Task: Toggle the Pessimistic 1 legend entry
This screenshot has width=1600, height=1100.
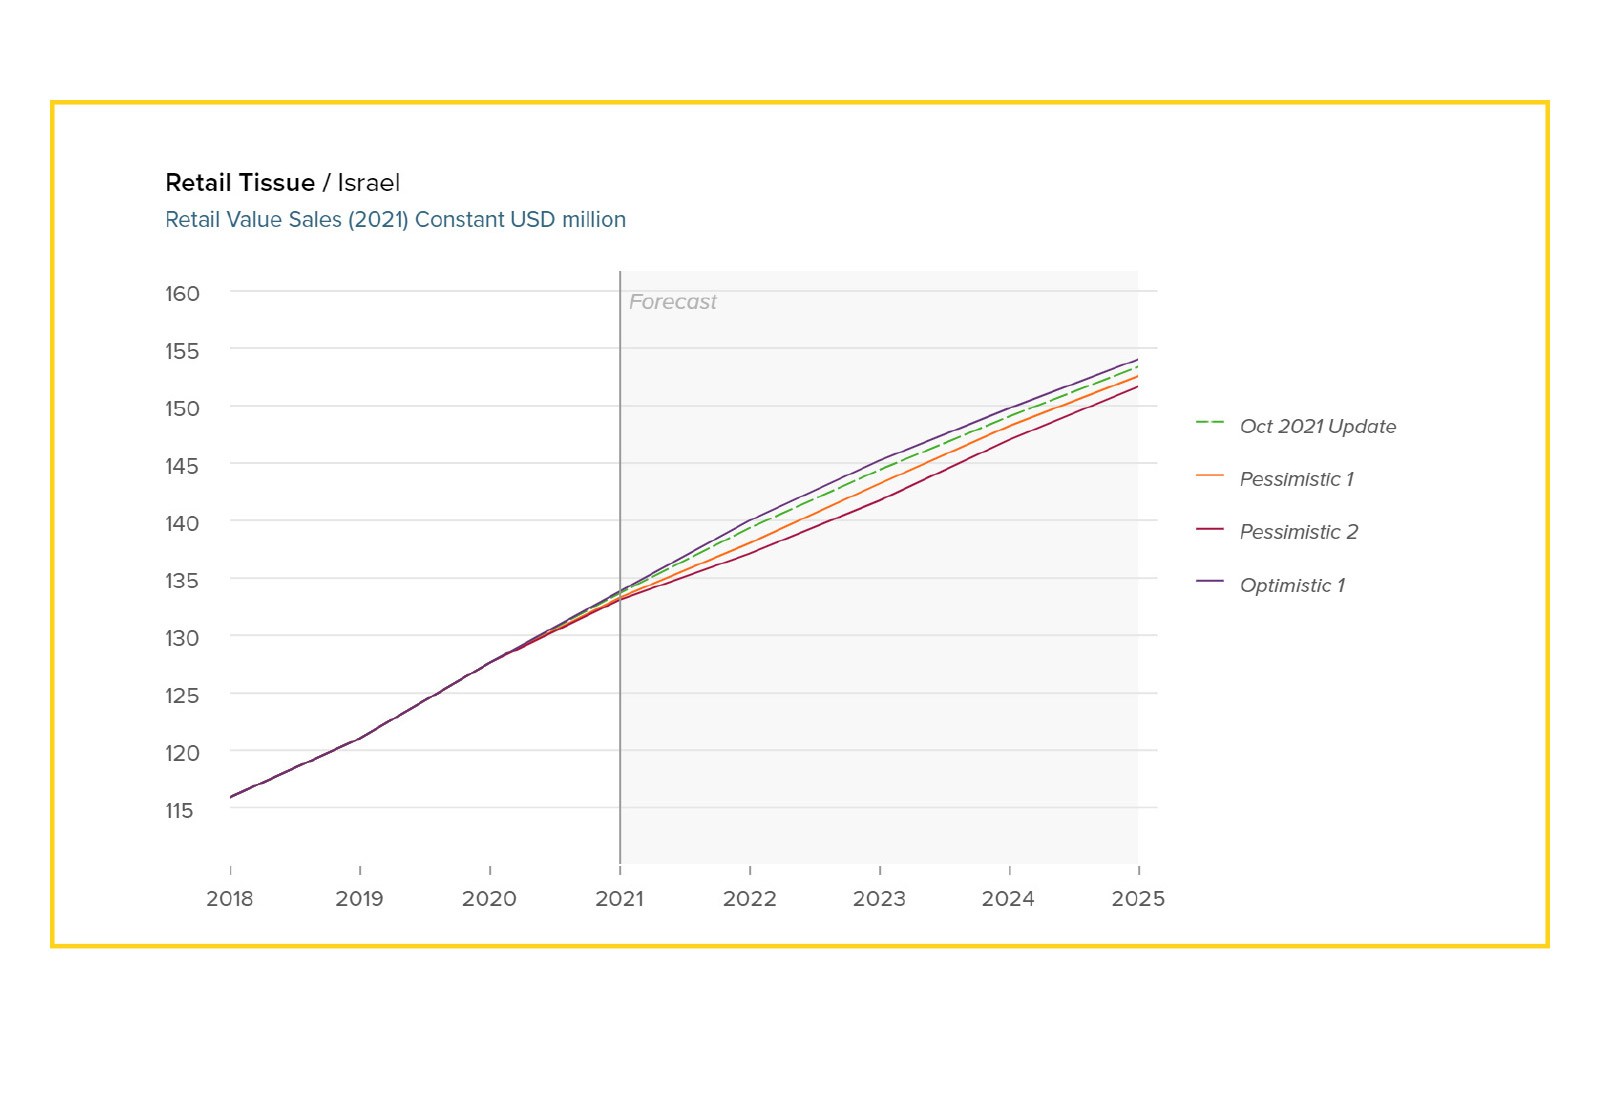Action: pyautogui.click(x=1275, y=479)
